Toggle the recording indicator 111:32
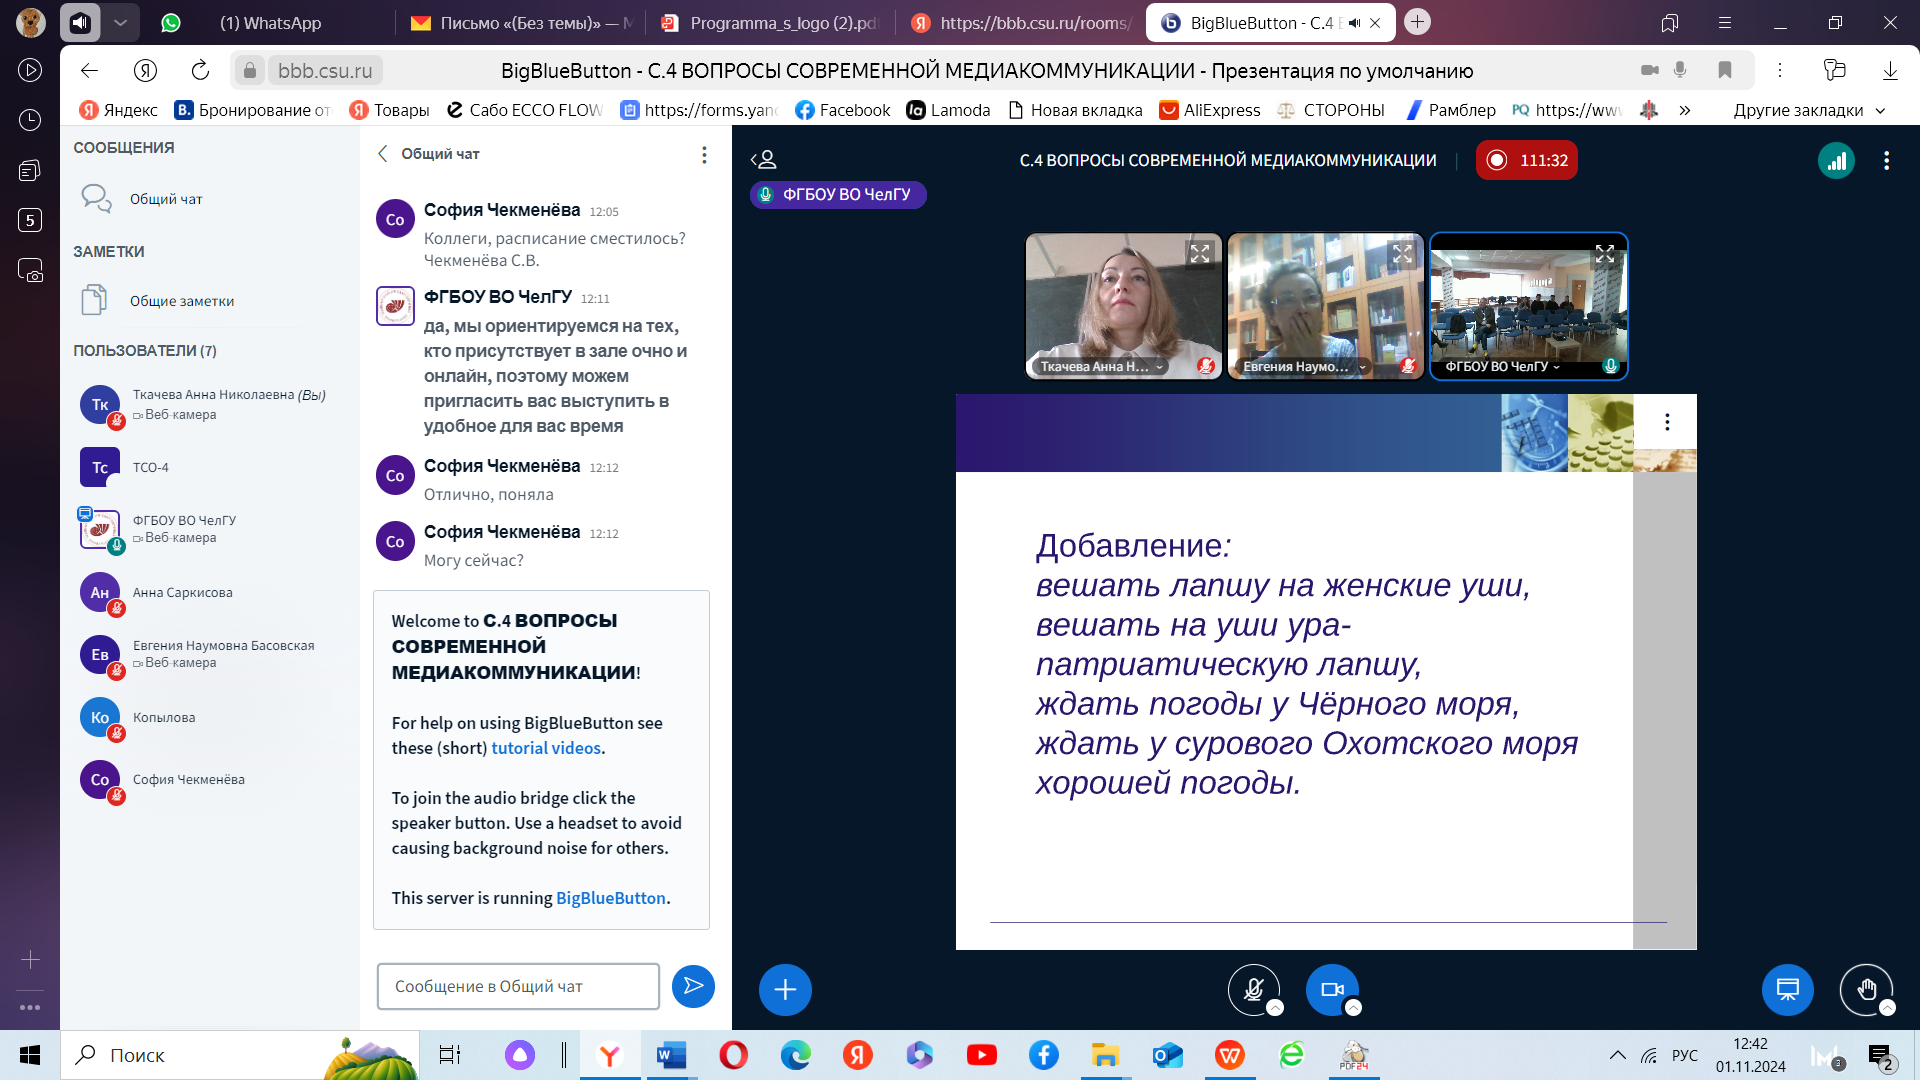The height and width of the screenshot is (1080, 1920). [x=1526, y=161]
